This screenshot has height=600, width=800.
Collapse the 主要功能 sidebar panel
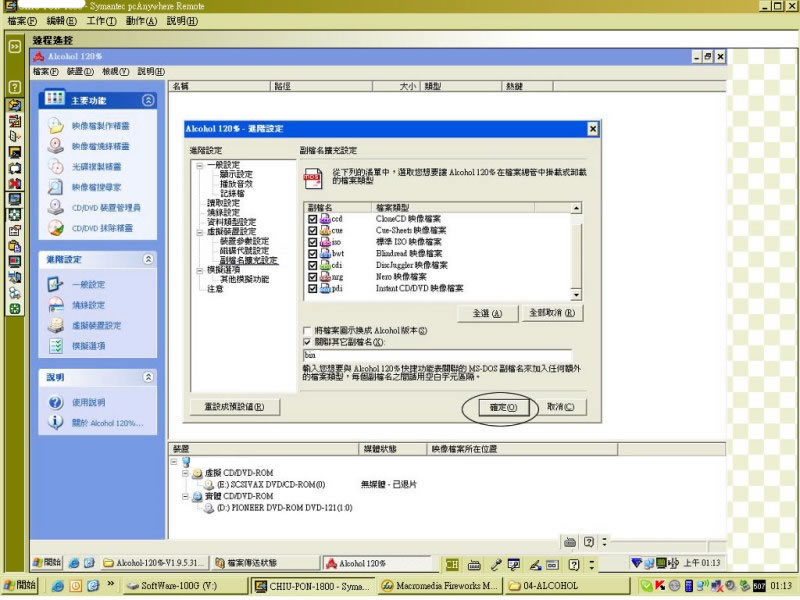pyautogui.click(x=148, y=100)
